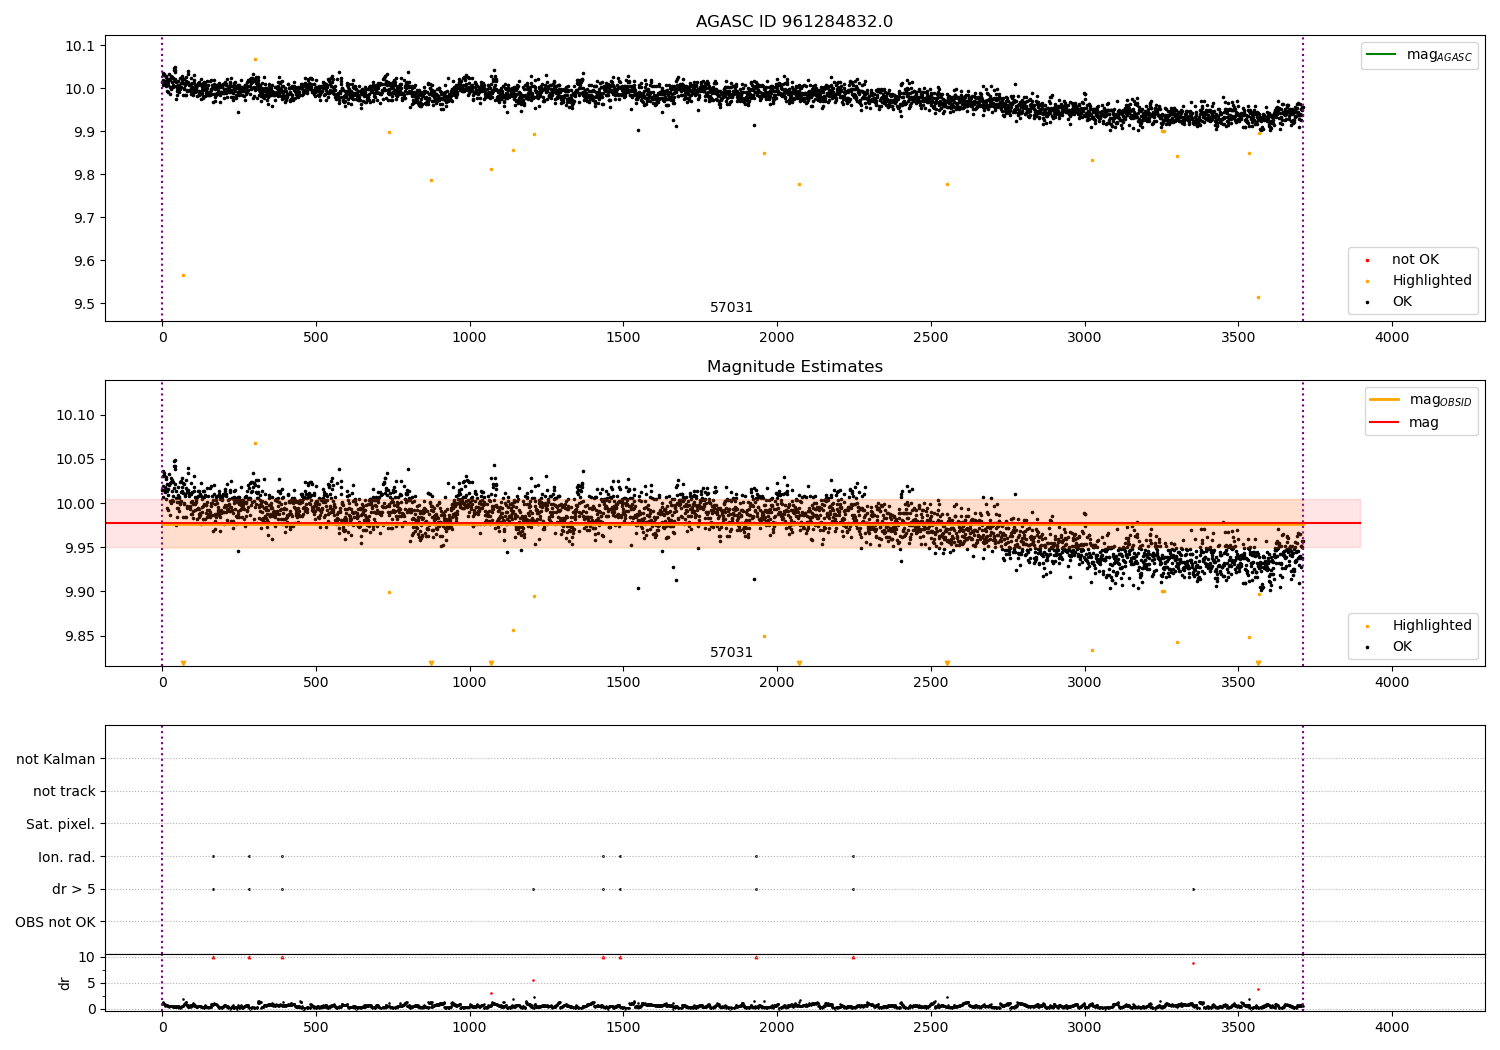The height and width of the screenshot is (1050, 1500).
Task: Click the 'Sat. pixel.' row label
Action: click(x=61, y=825)
